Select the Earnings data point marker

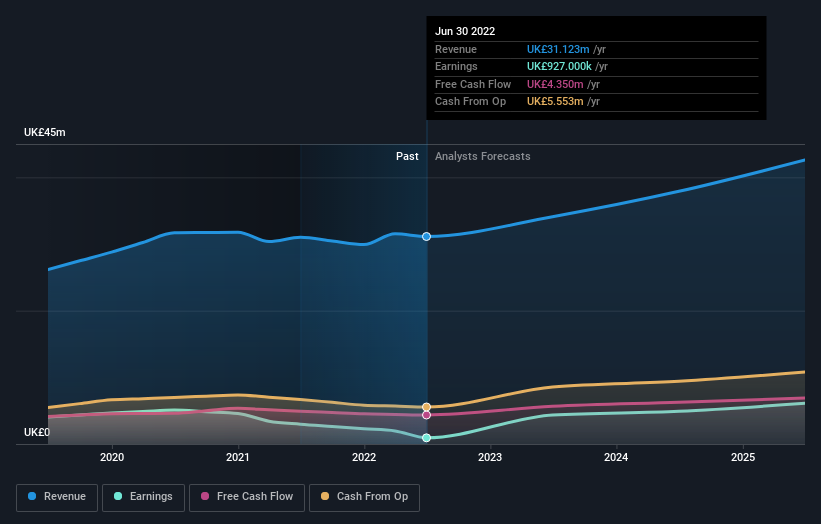(427, 438)
